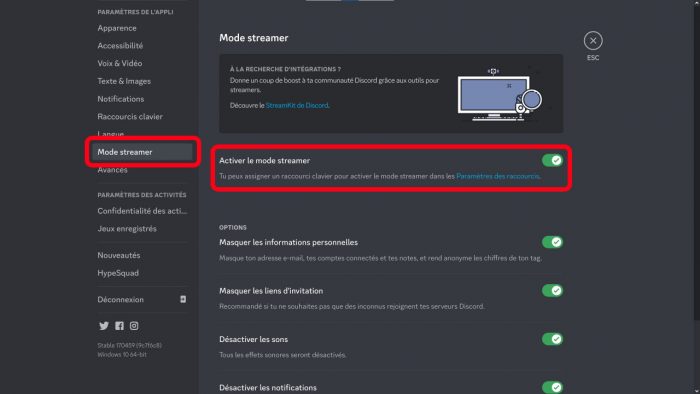Open Discord's Twitter page icon

(104, 326)
